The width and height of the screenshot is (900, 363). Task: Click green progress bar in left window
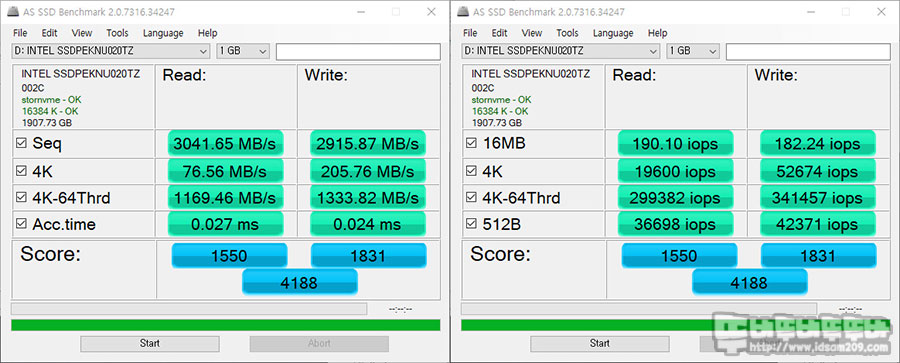pos(226,325)
